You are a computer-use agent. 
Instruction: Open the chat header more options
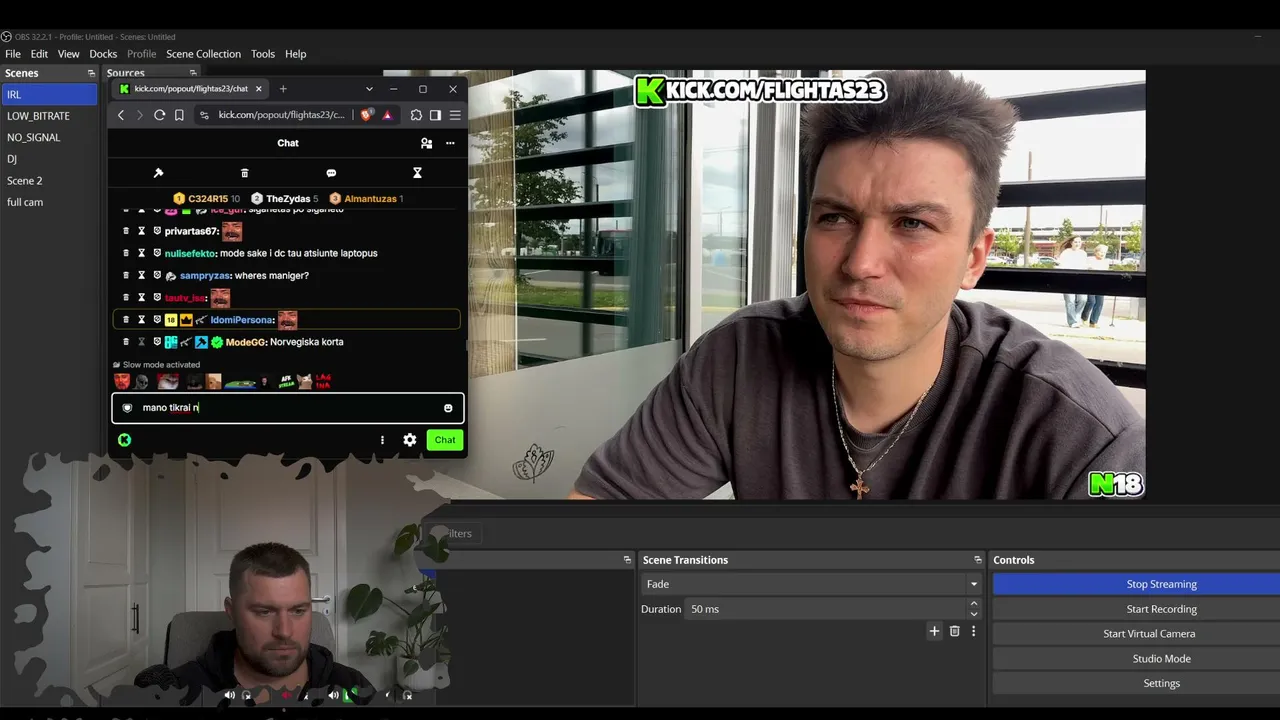450,143
